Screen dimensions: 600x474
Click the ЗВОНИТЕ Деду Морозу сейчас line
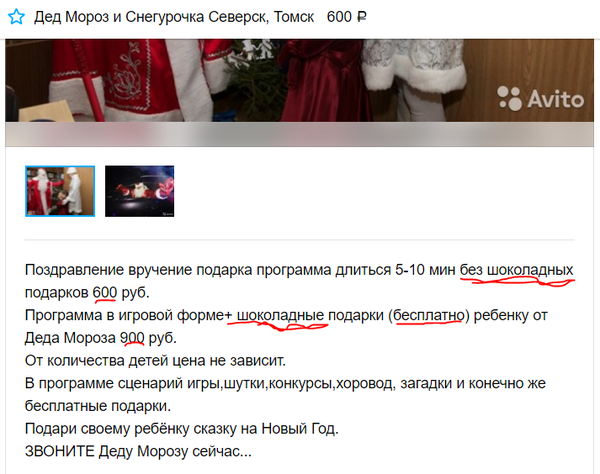[x=138, y=451]
